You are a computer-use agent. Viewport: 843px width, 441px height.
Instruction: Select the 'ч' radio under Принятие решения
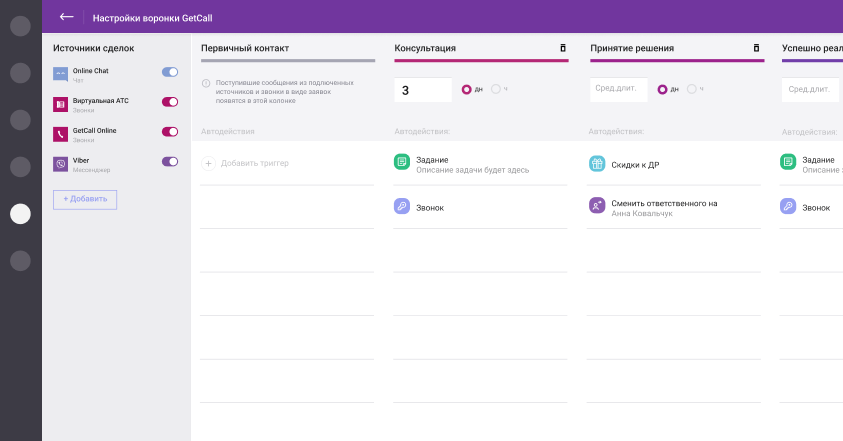(x=692, y=89)
